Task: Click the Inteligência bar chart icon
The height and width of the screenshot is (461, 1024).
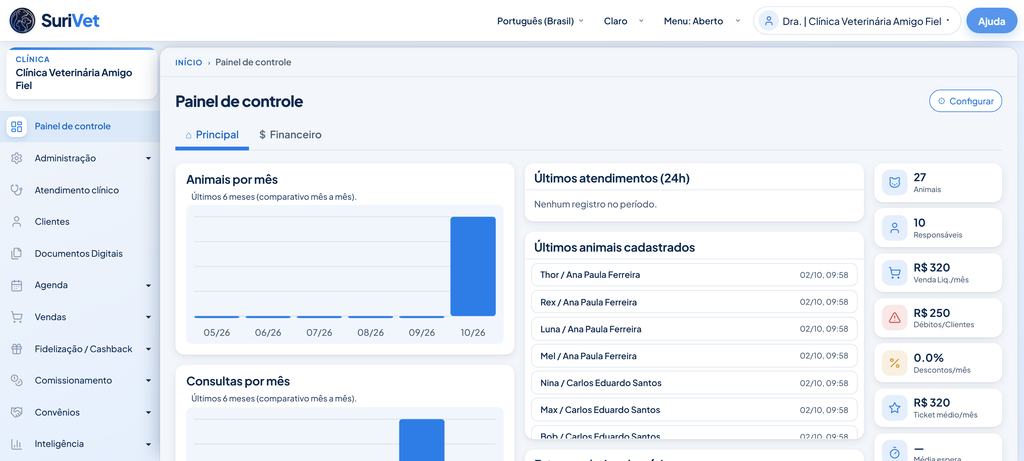Action: click(x=17, y=444)
